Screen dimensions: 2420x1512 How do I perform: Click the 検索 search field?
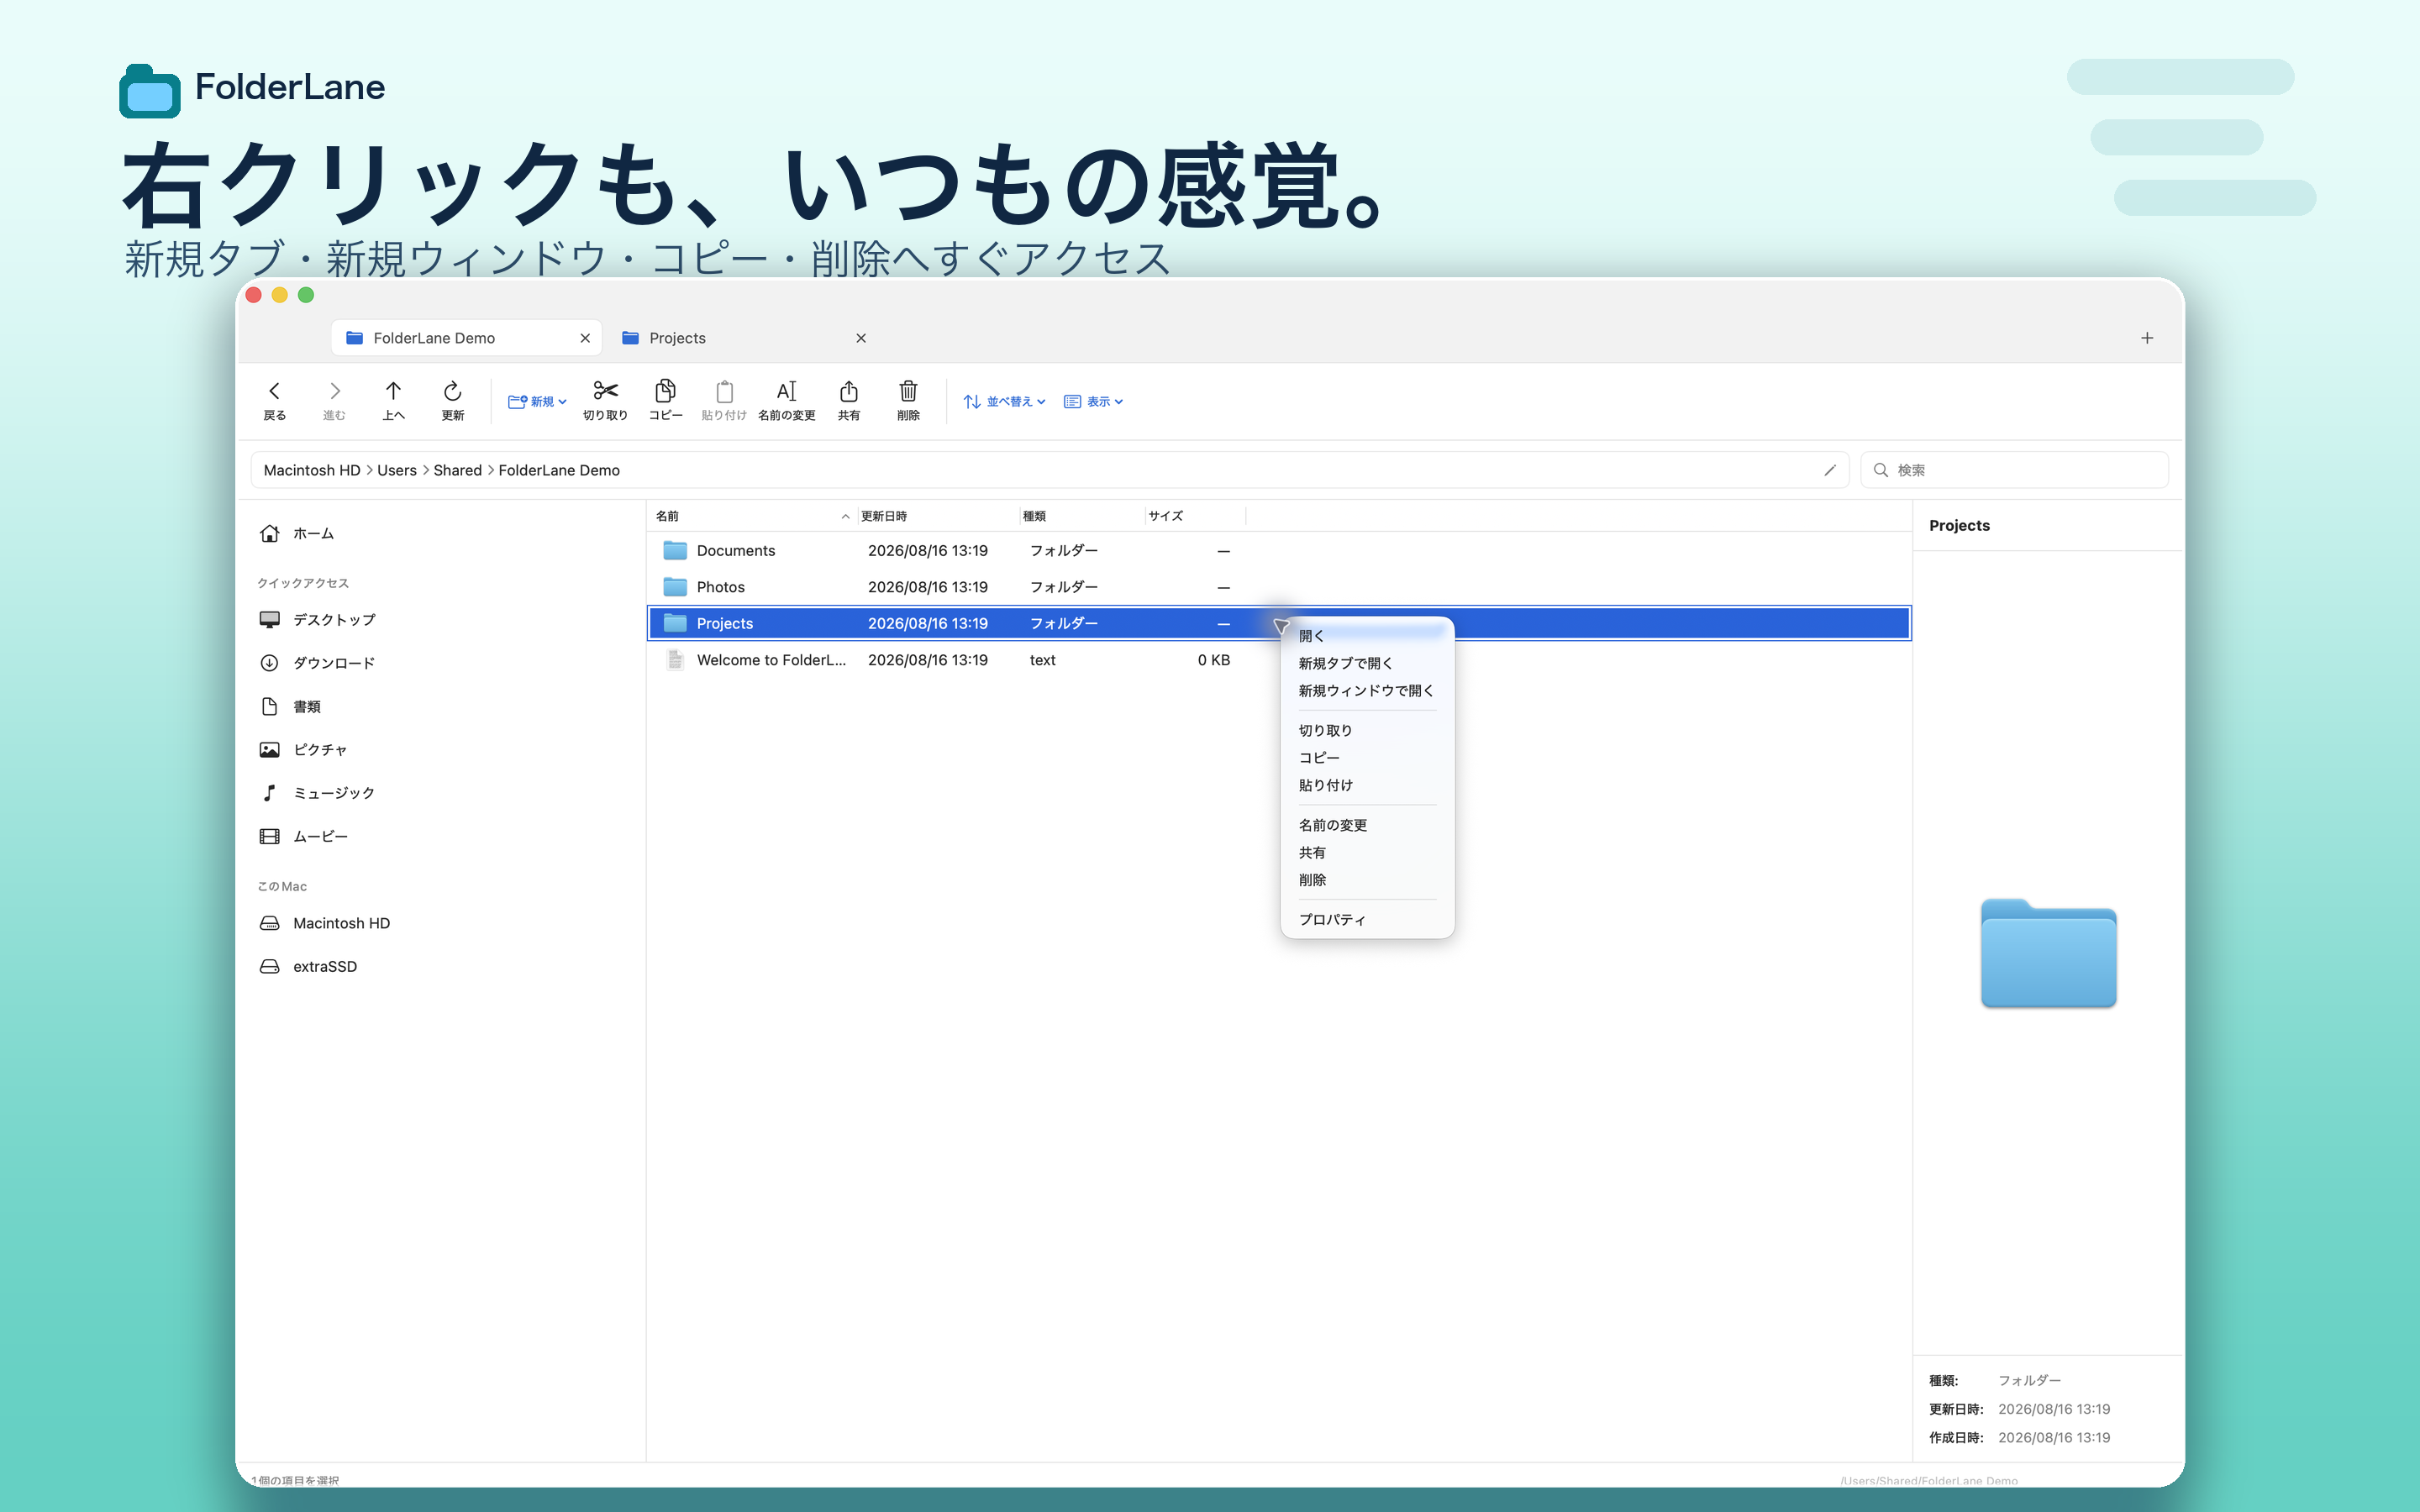[2014, 470]
